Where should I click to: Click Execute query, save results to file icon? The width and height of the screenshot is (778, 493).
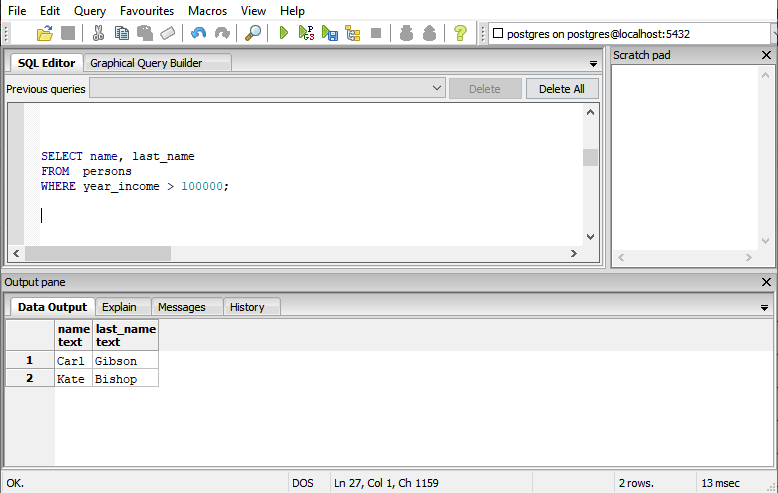329,33
